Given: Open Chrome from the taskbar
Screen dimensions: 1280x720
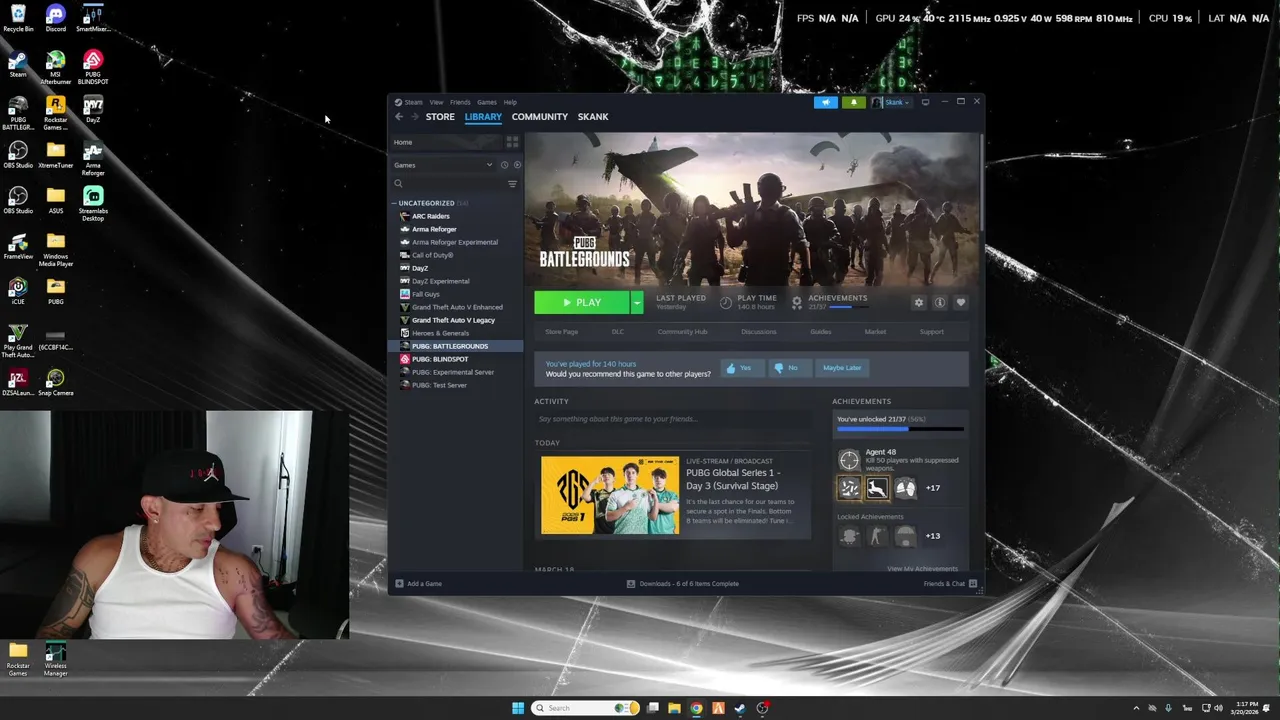Looking at the screenshot, I should [696, 708].
